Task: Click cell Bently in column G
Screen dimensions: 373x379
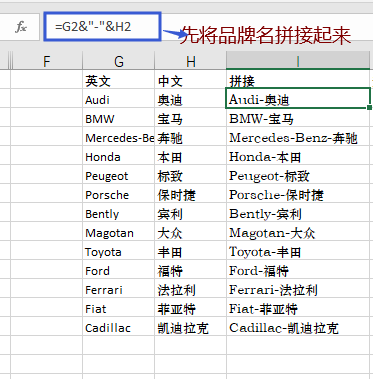Action: 119,213
